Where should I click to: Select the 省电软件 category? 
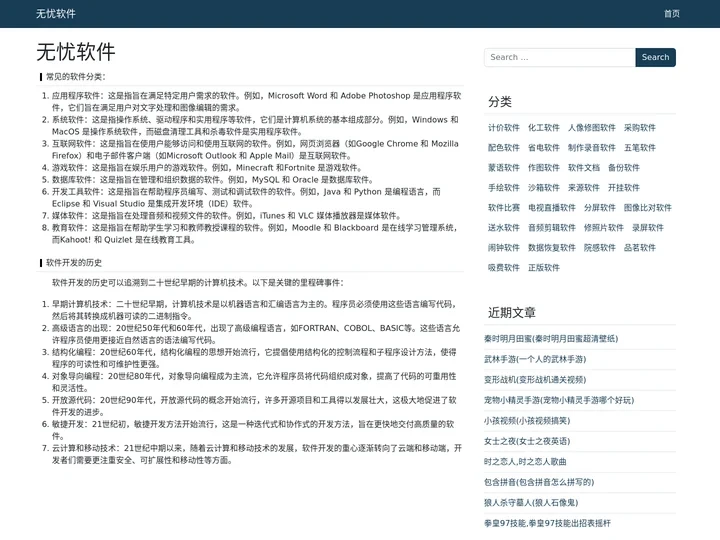tap(544, 148)
